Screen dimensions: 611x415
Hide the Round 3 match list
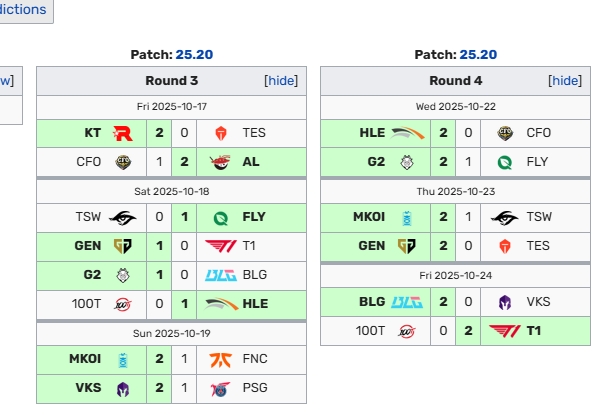(x=280, y=81)
